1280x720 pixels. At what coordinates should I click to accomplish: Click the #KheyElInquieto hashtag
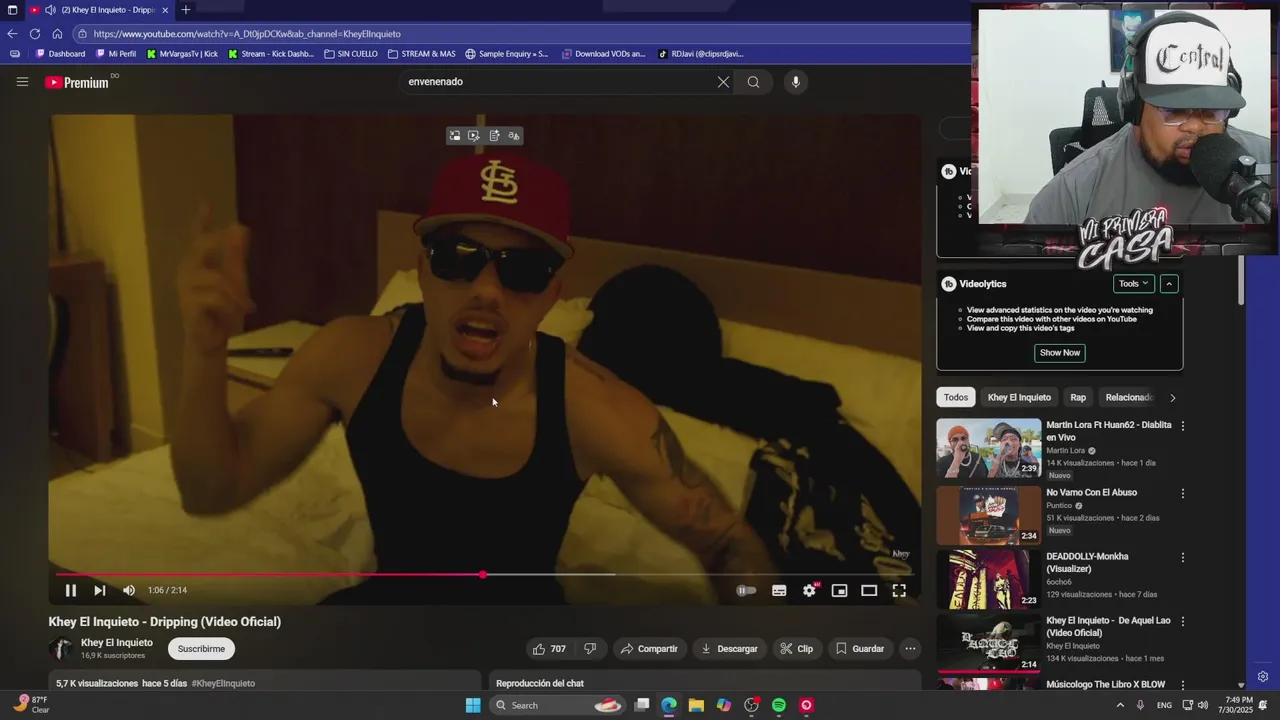point(223,683)
